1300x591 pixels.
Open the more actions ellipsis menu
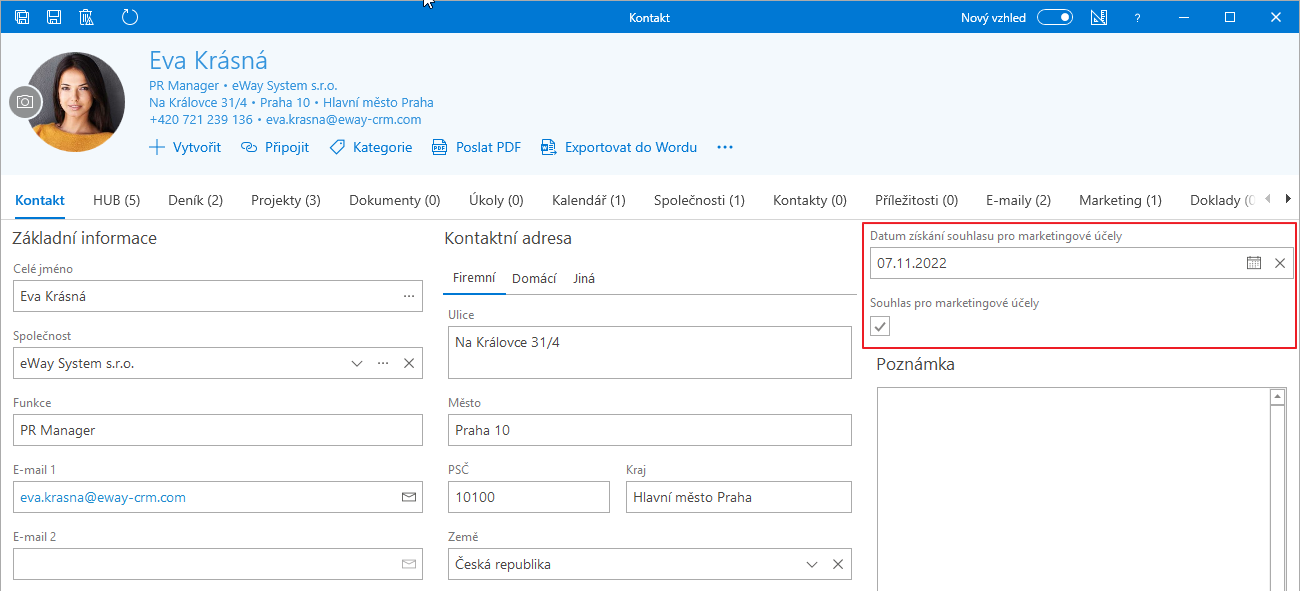point(725,147)
